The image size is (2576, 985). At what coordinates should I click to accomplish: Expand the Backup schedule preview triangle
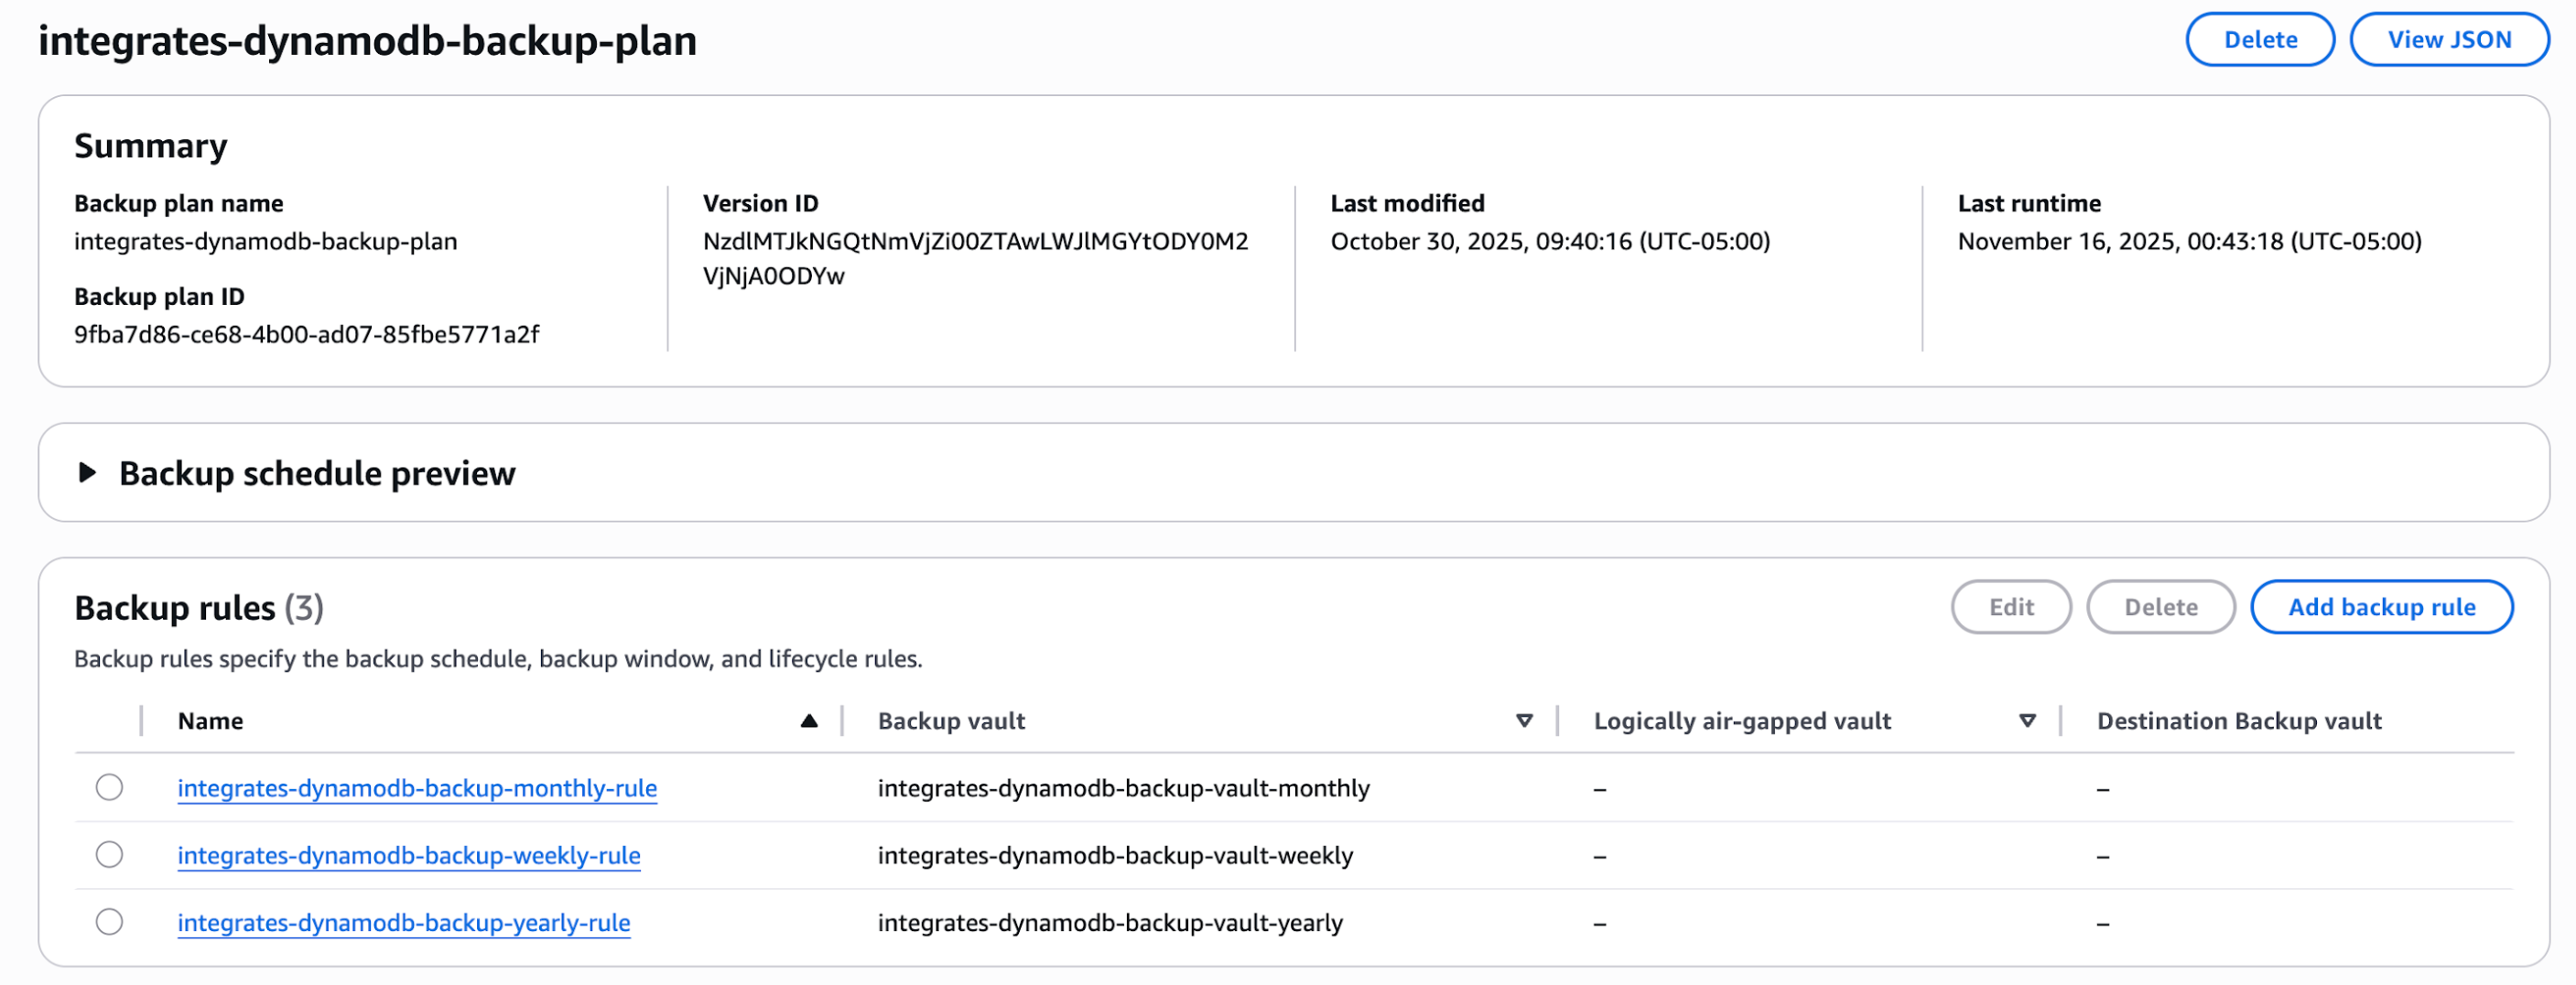[x=88, y=473]
